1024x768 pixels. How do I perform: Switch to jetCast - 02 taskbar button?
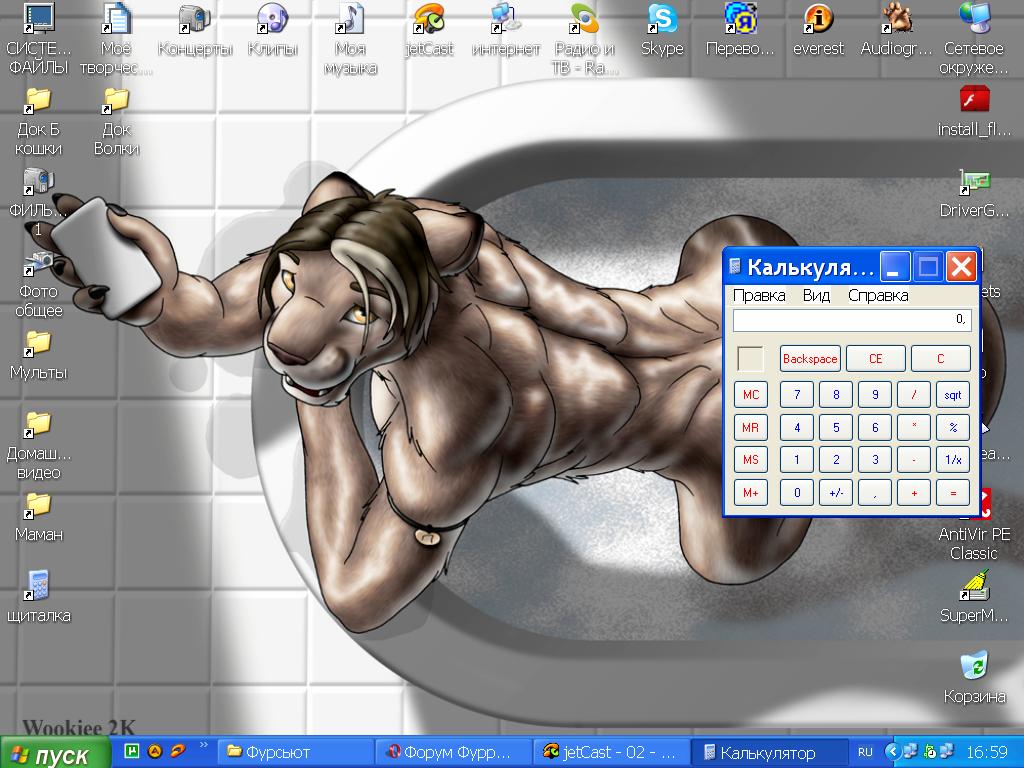(612, 752)
